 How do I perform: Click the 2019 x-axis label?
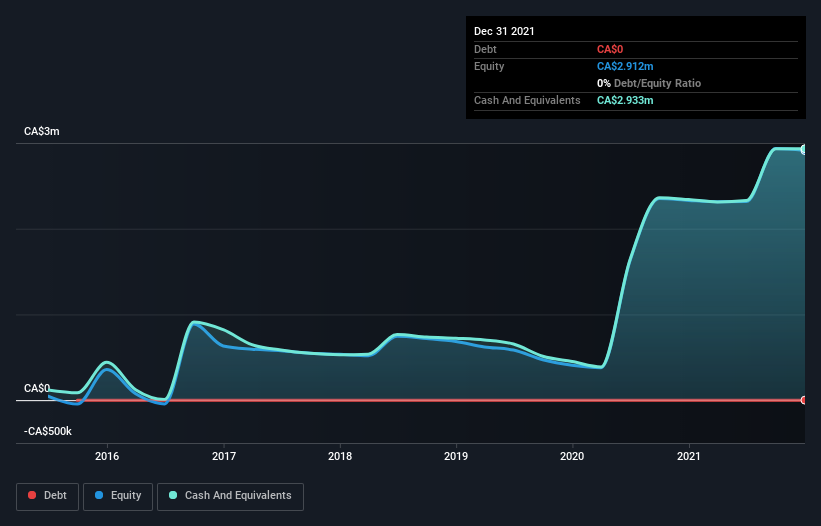click(x=456, y=456)
